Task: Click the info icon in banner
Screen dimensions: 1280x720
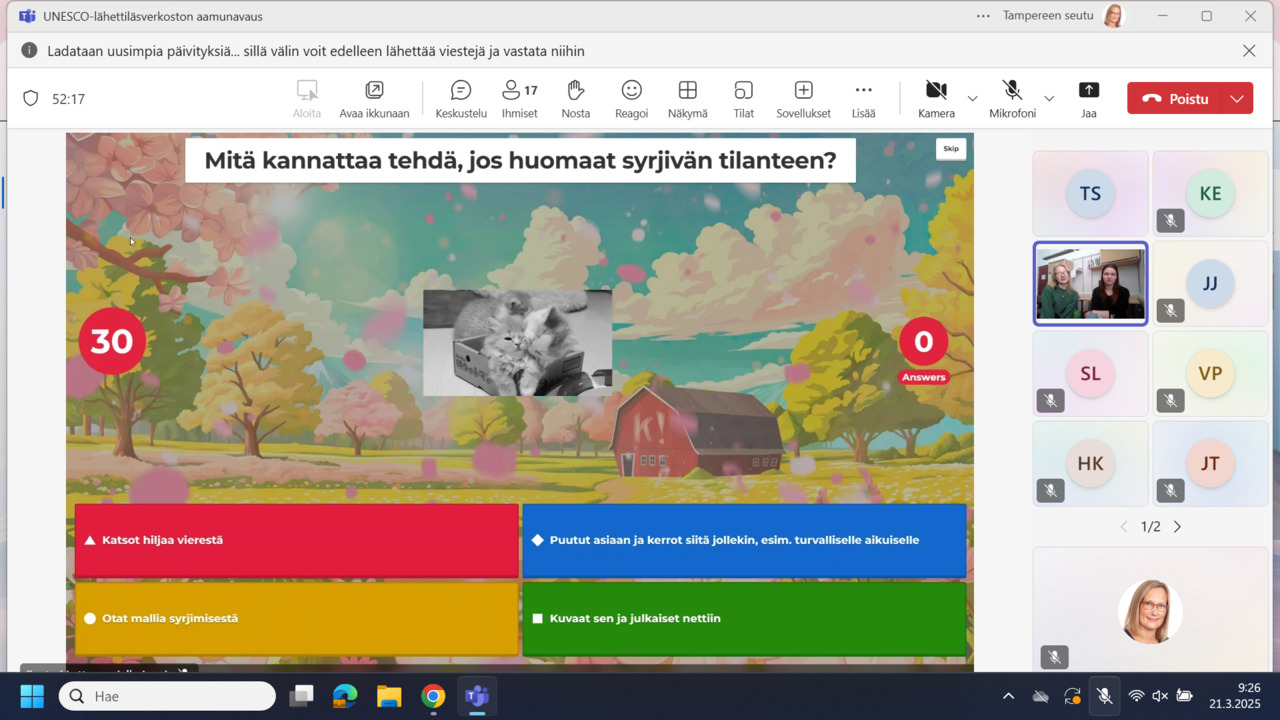Action: (x=29, y=51)
